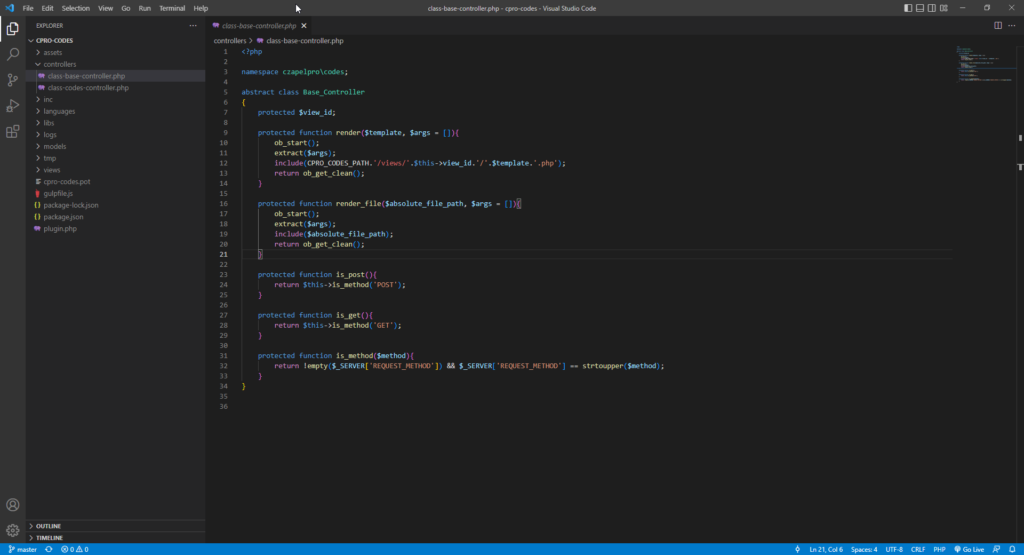This screenshot has height=555, width=1024.
Task: Select class-base-controller.php in explorer
Action: (x=116, y=76)
